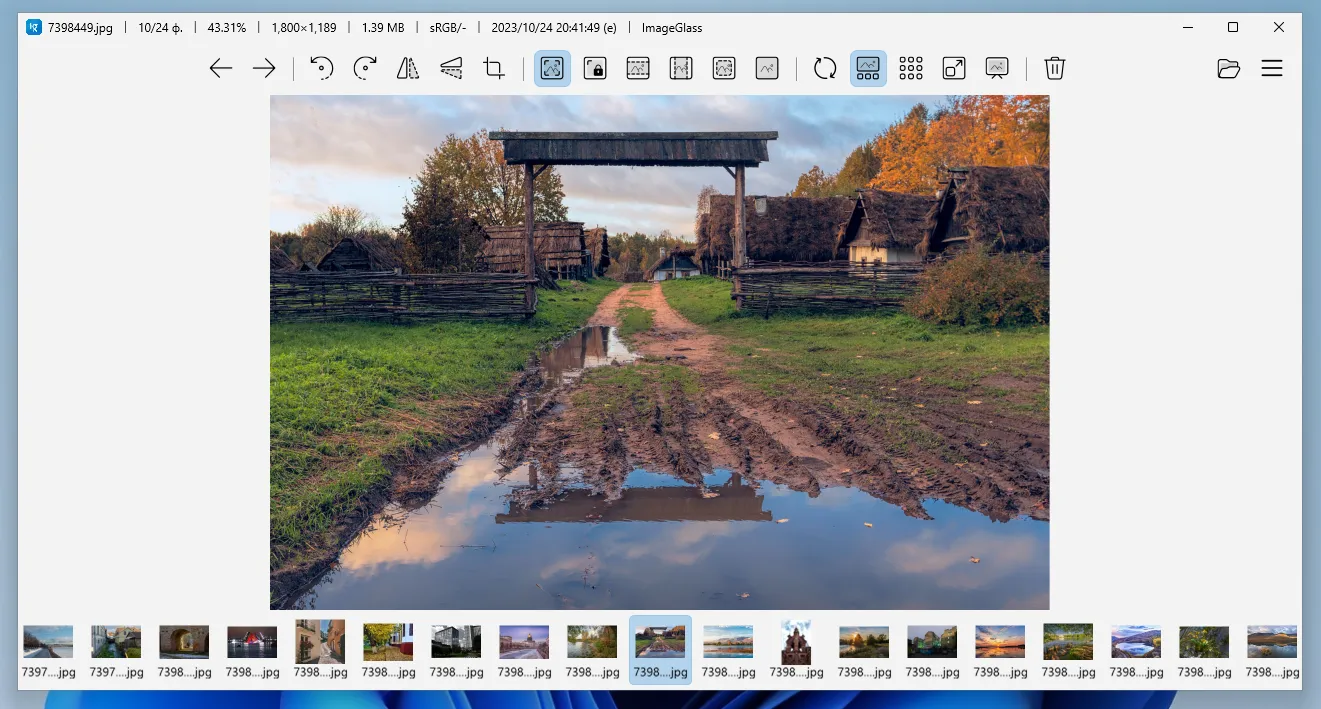Flip the image horizontally
The height and width of the screenshot is (709, 1321).
click(408, 68)
